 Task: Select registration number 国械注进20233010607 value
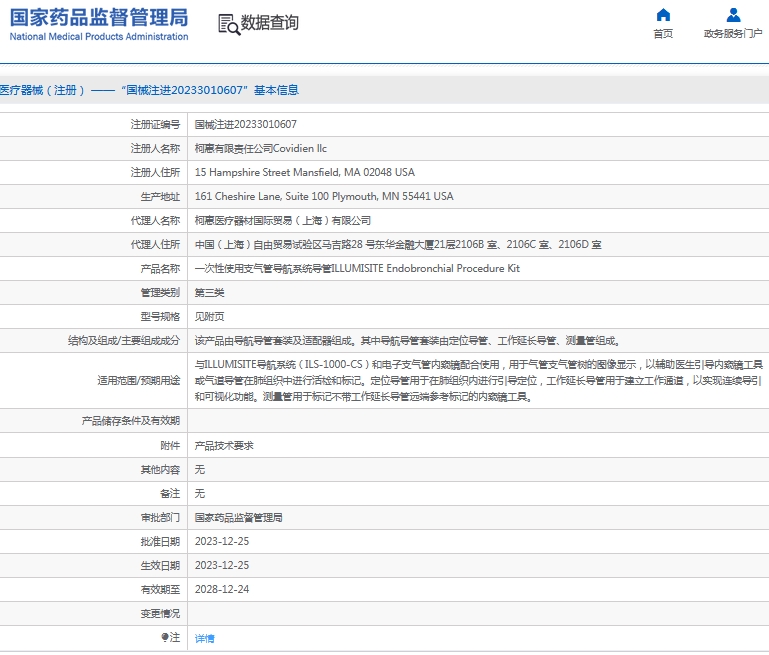pyautogui.click(x=245, y=125)
